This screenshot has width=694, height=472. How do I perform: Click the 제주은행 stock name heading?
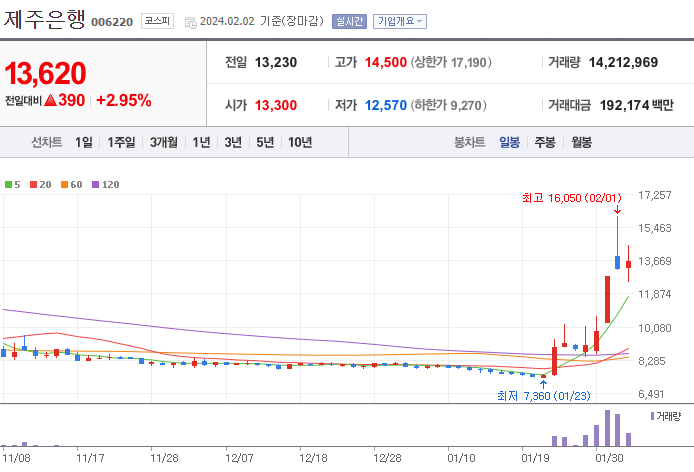(44, 19)
